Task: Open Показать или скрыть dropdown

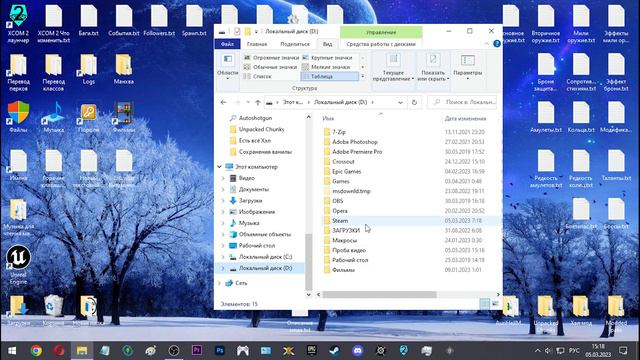Action: coord(433,67)
